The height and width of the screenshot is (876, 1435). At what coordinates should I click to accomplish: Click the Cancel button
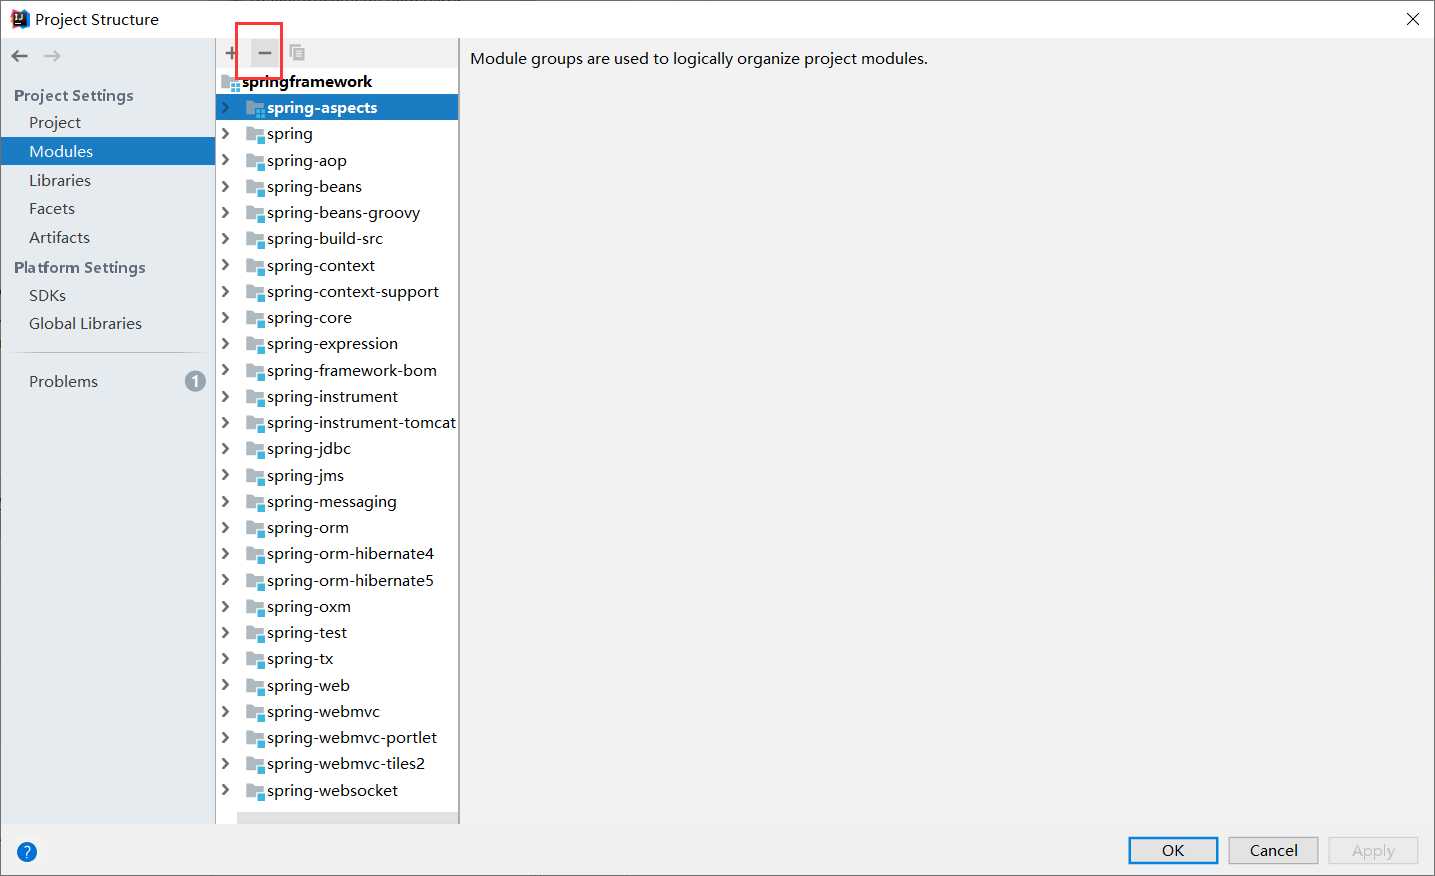pyautogui.click(x=1273, y=850)
